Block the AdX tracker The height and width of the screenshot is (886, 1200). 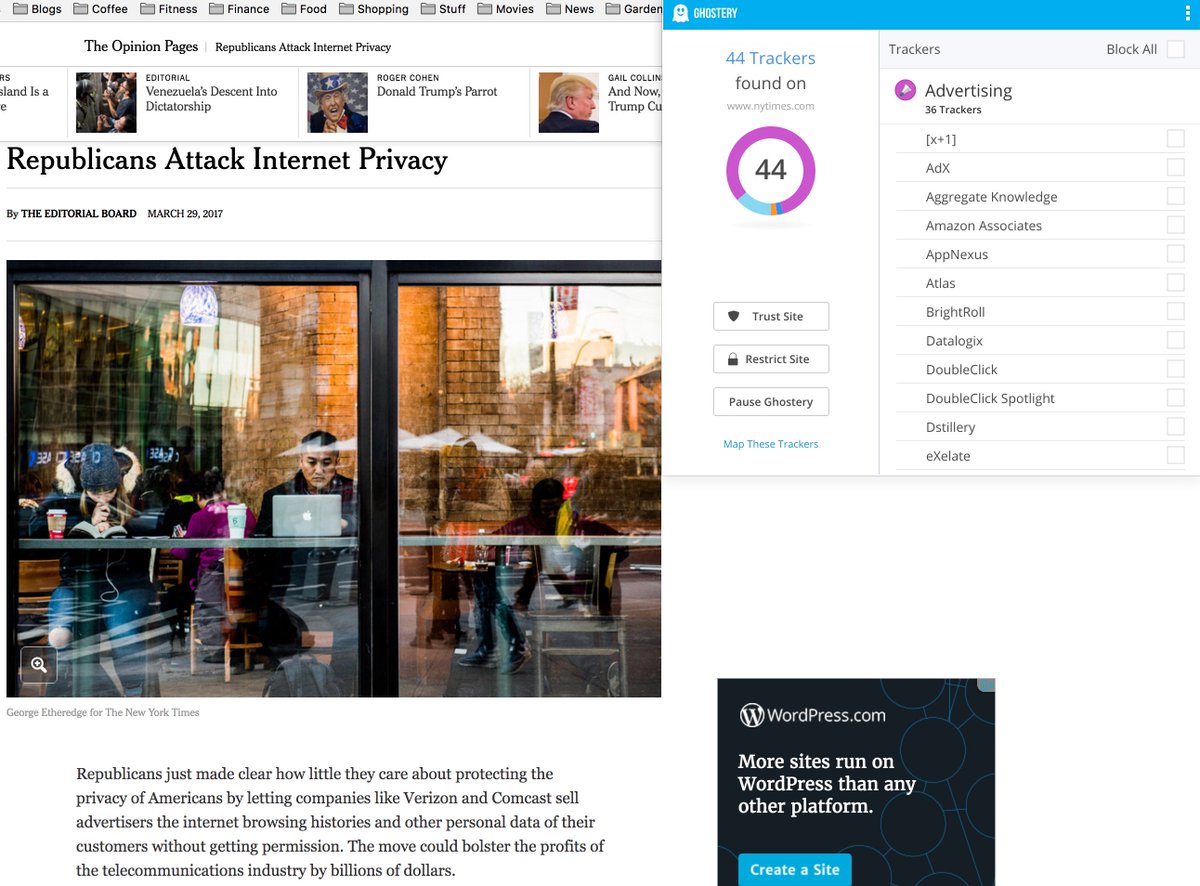[1176, 168]
